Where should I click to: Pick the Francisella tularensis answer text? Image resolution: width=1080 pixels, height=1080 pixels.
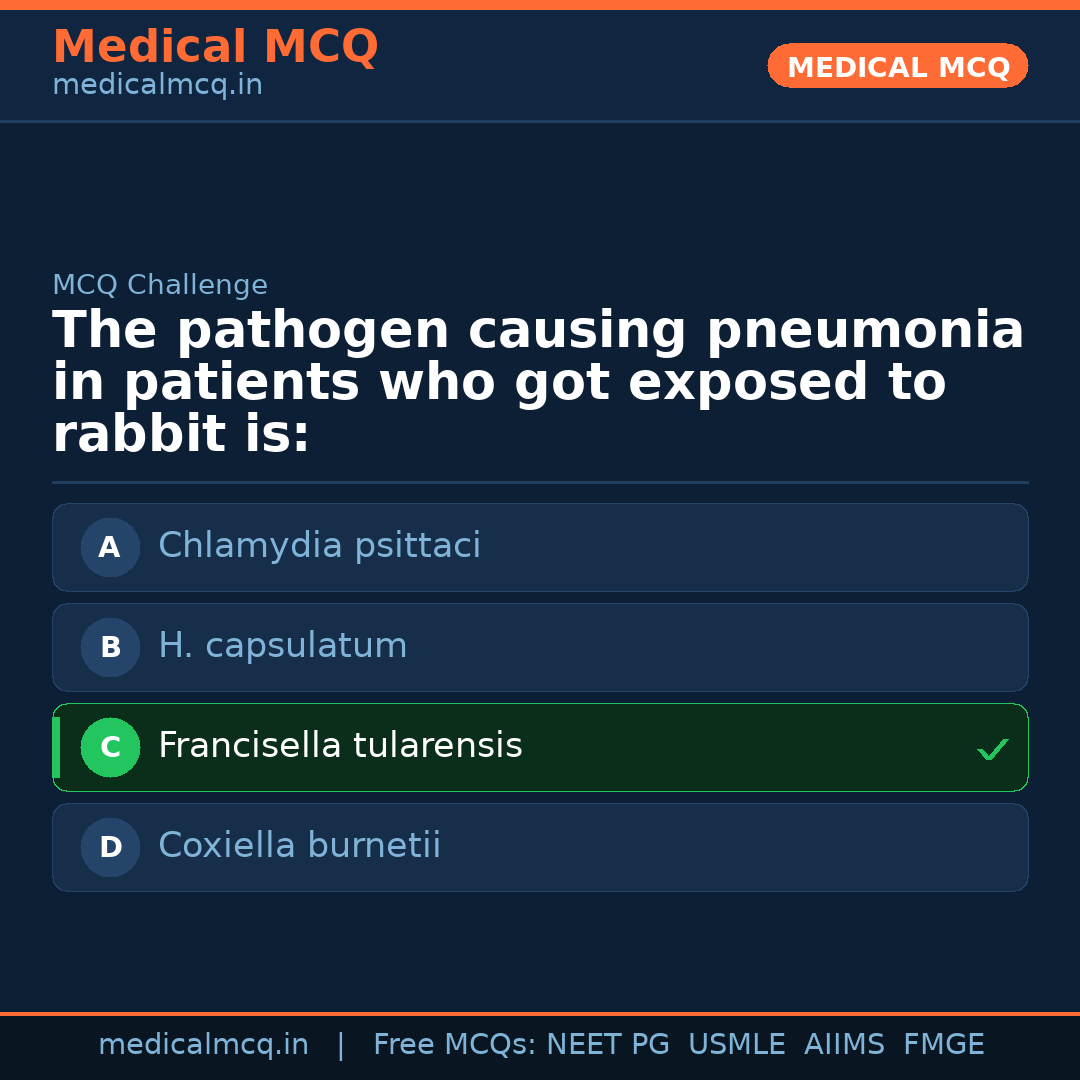[x=340, y=746]
